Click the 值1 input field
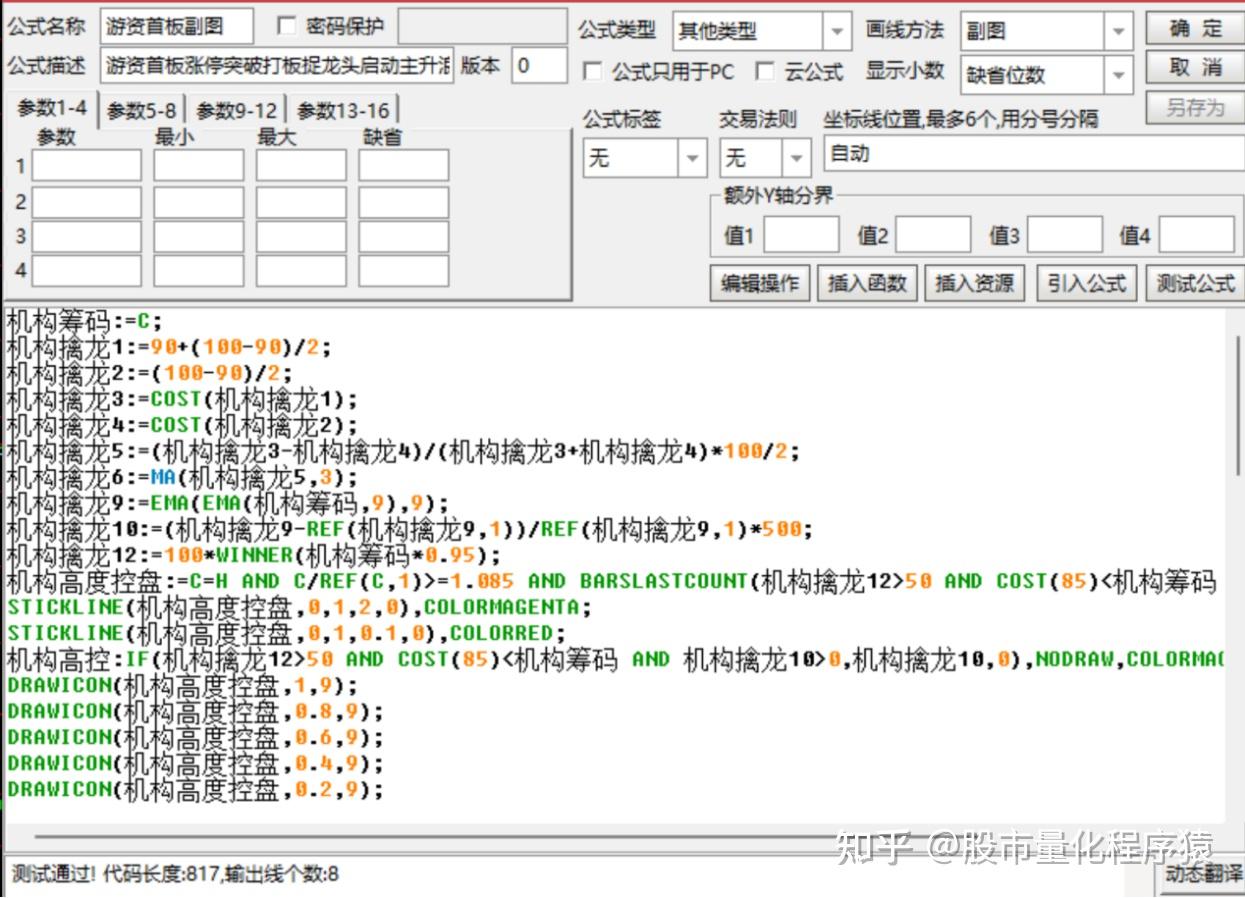This screenshot has height=898, width=1245. 801,235
